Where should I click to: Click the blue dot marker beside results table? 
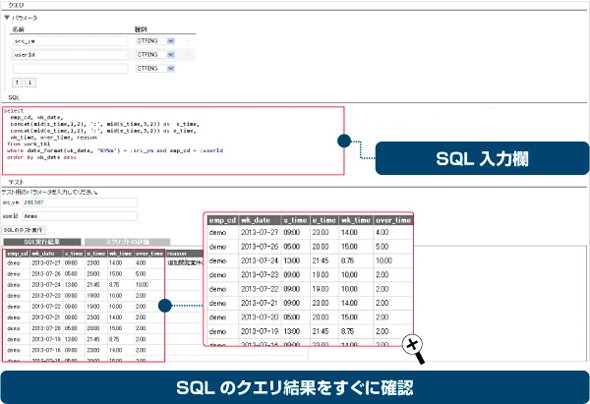(165, 305)
